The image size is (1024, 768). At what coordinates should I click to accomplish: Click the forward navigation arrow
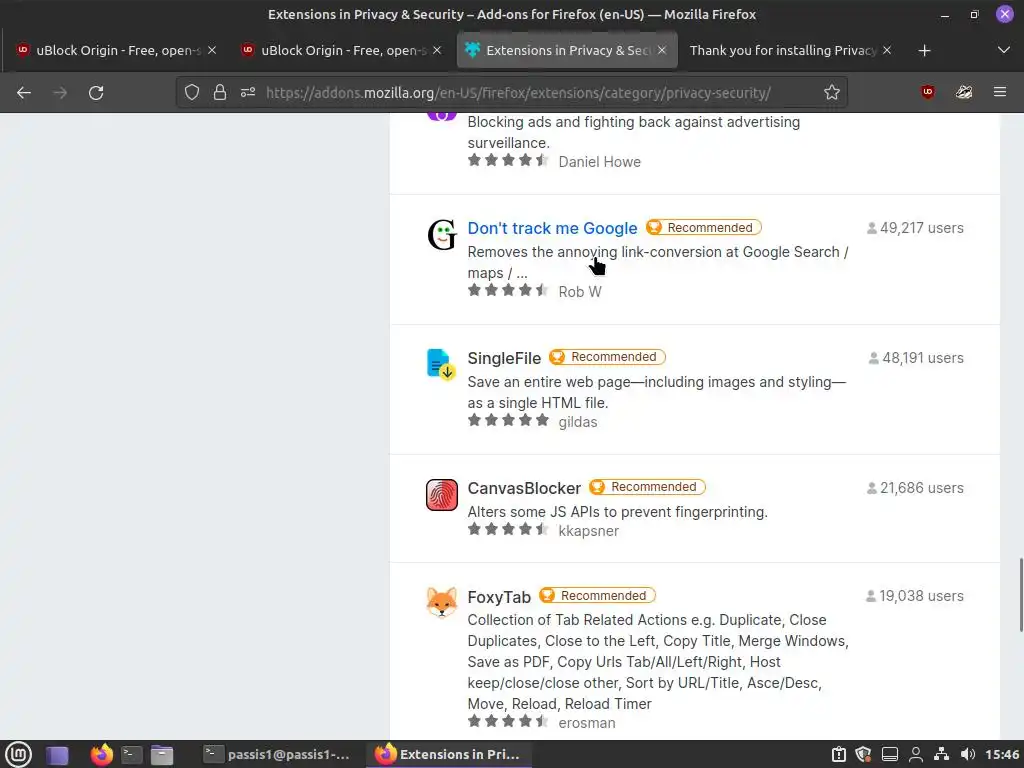click(60, 93)
